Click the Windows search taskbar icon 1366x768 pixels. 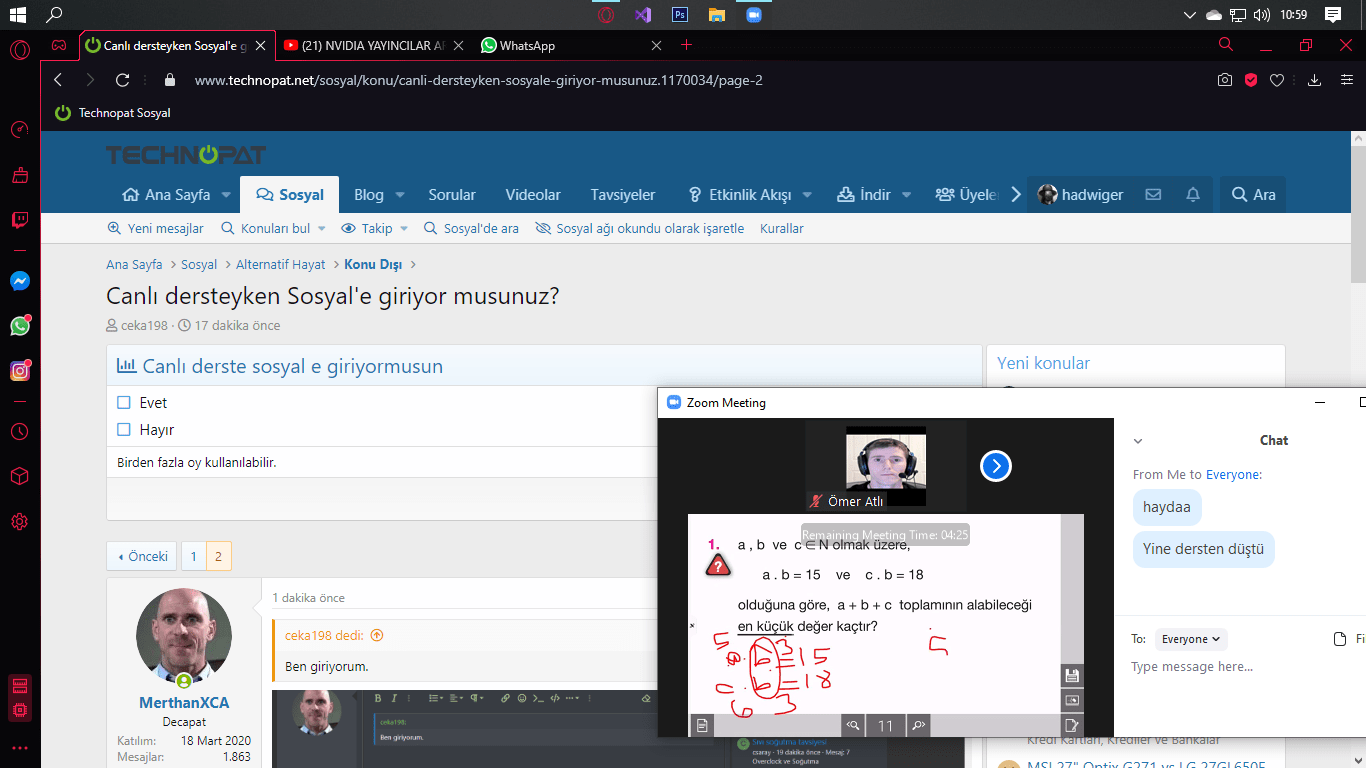(54, 15)
